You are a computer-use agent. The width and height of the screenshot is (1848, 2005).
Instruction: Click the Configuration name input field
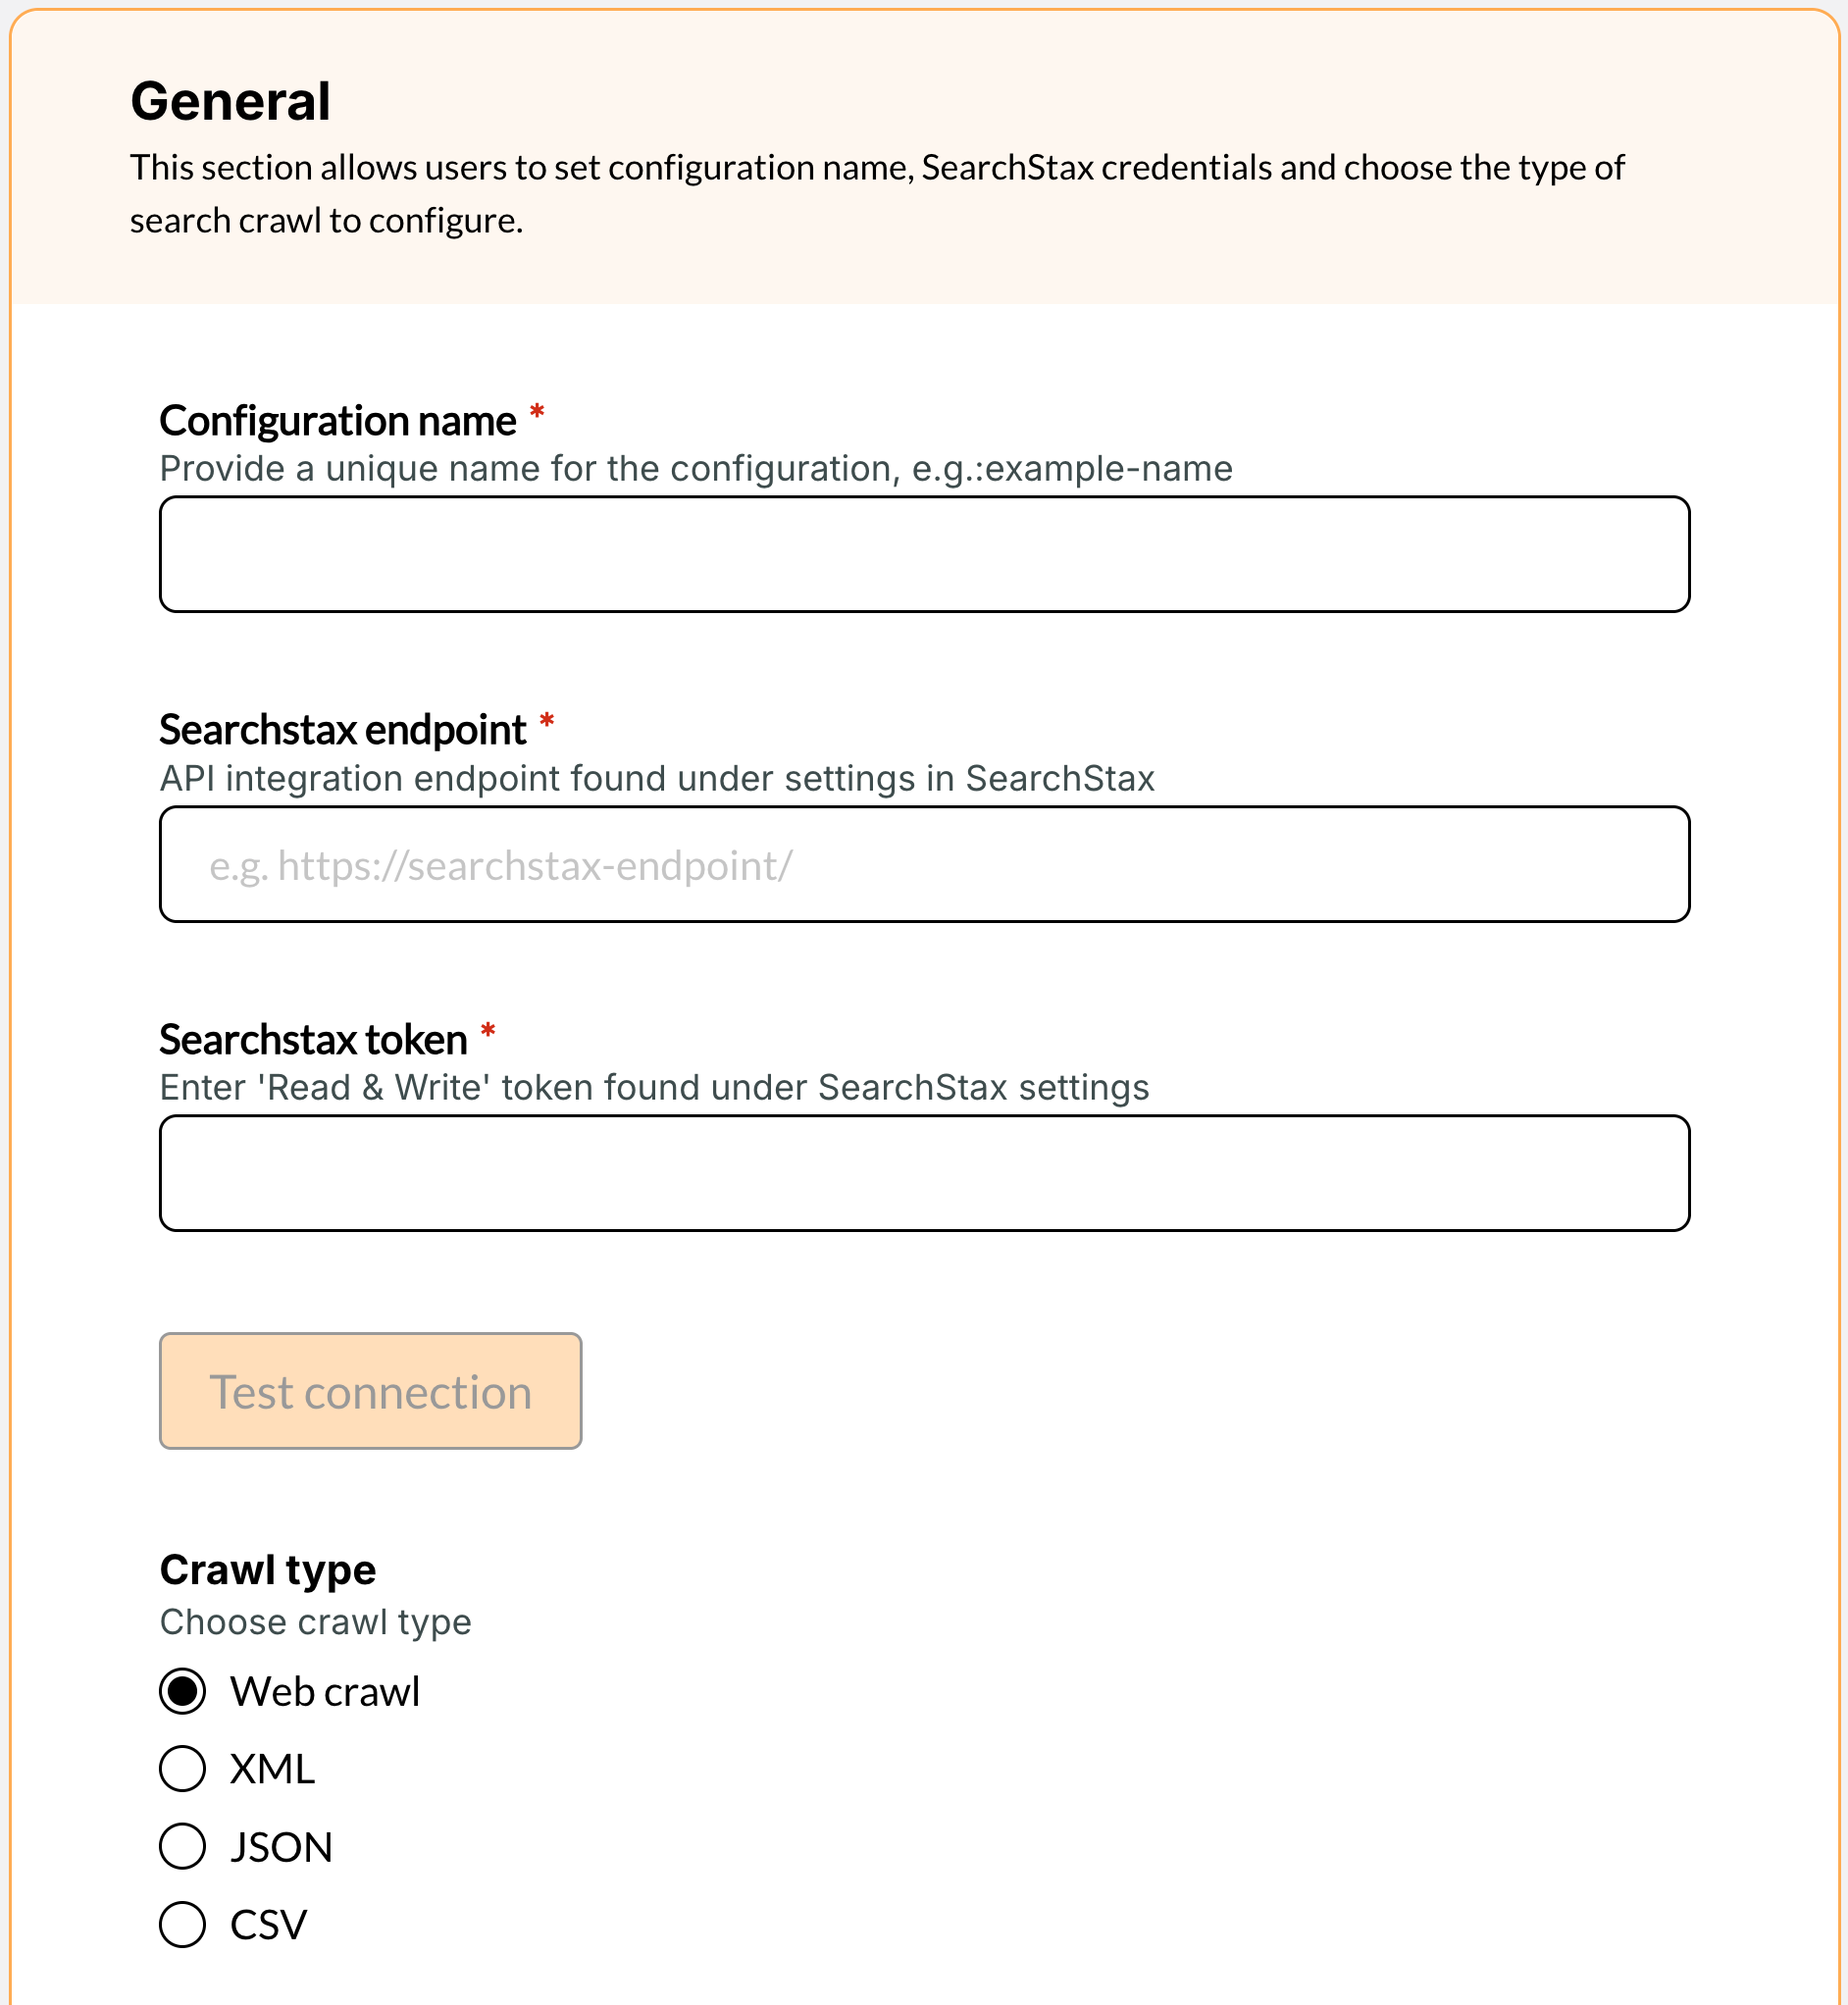(x=924, y=554)
